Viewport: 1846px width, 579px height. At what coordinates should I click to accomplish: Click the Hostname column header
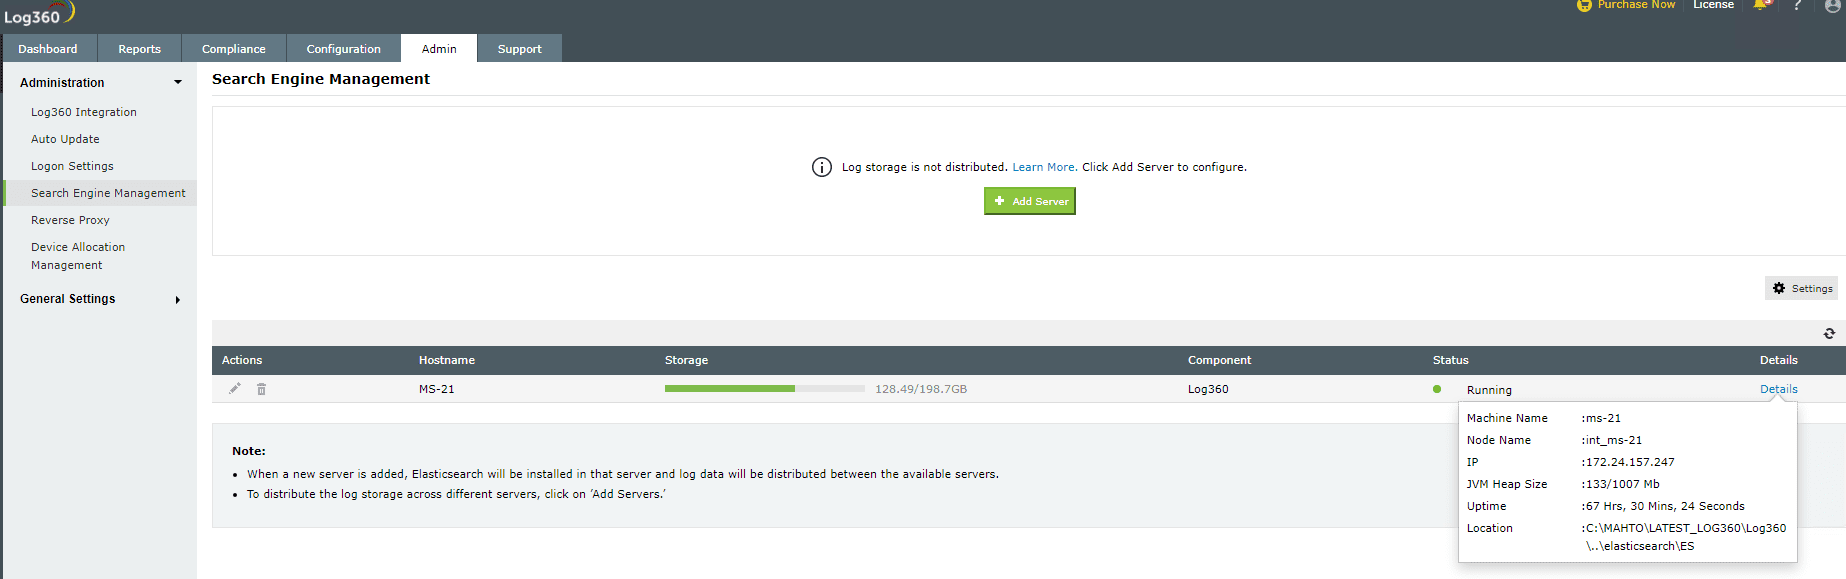[447, 360]
